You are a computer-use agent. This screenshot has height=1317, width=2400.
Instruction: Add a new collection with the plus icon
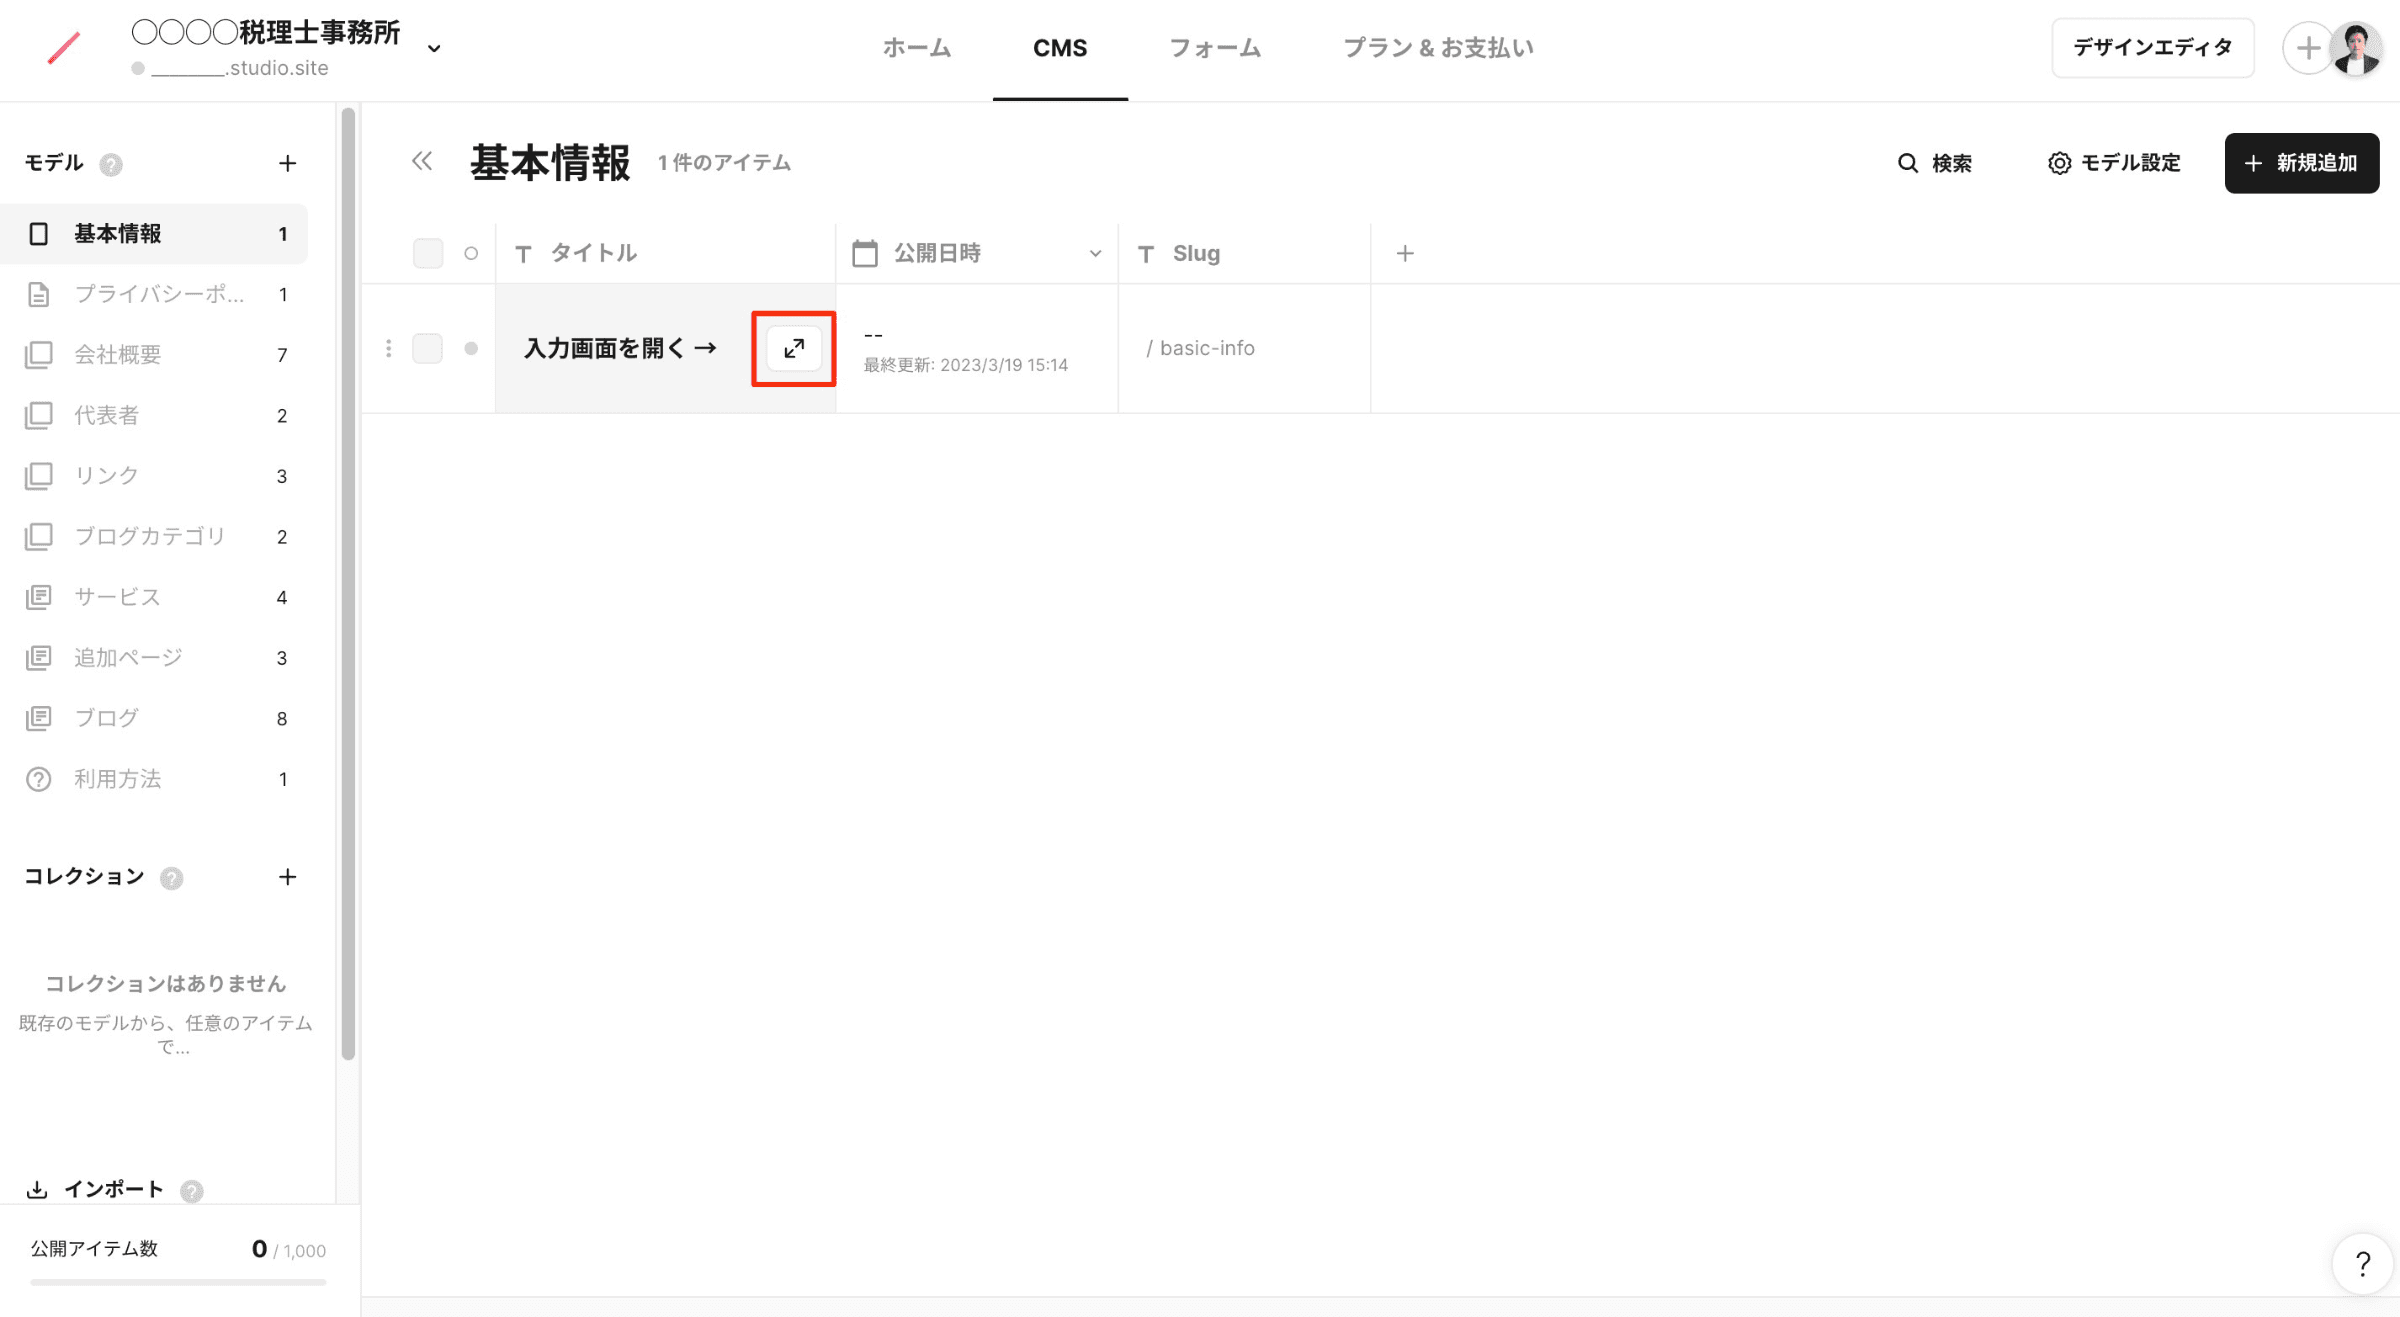(287, 877)
